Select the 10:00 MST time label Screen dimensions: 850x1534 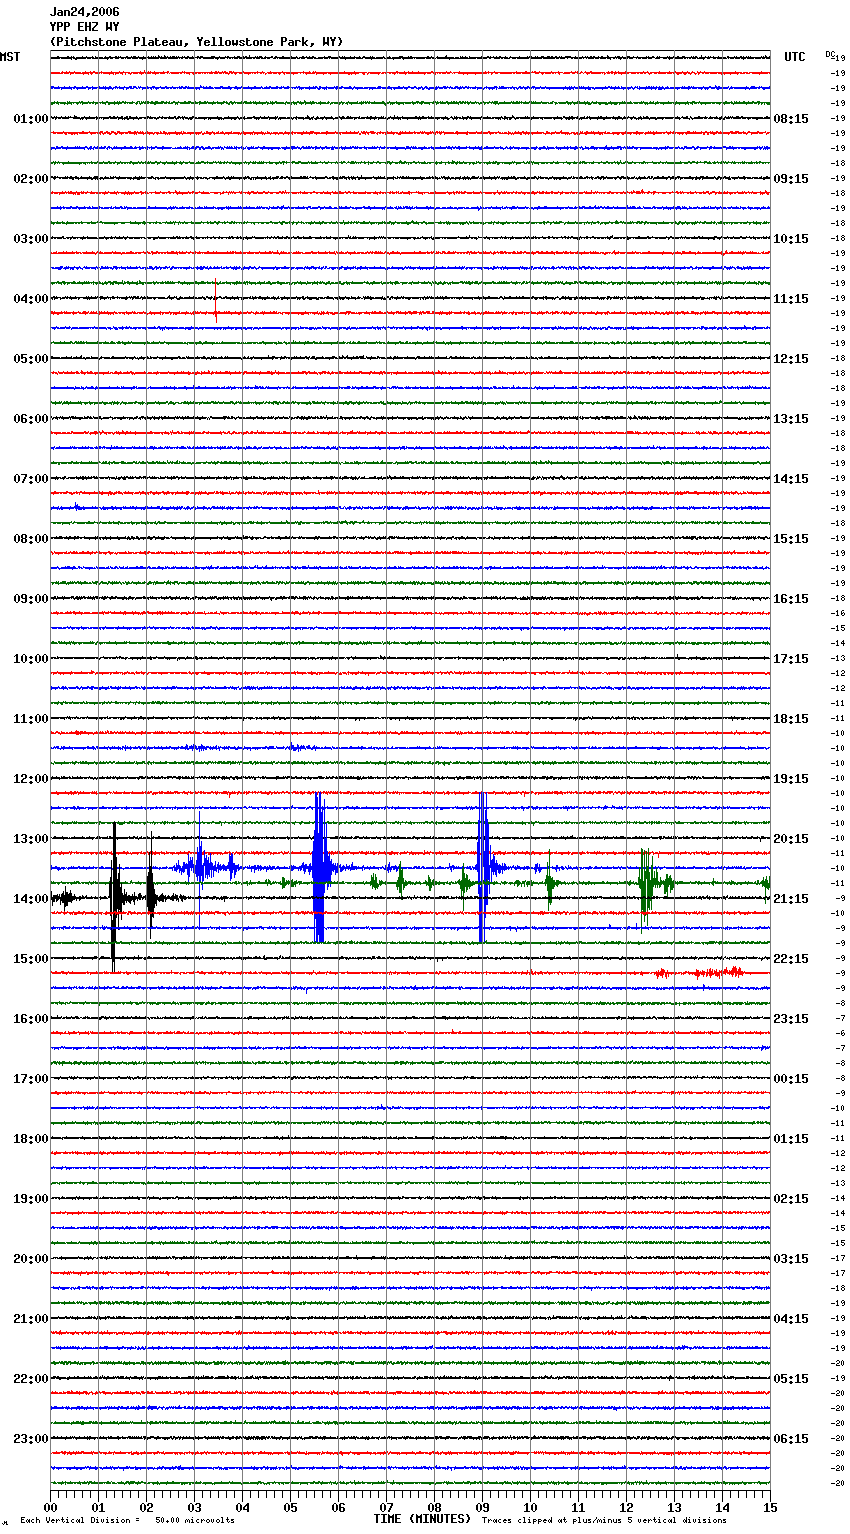pos(30,659)
